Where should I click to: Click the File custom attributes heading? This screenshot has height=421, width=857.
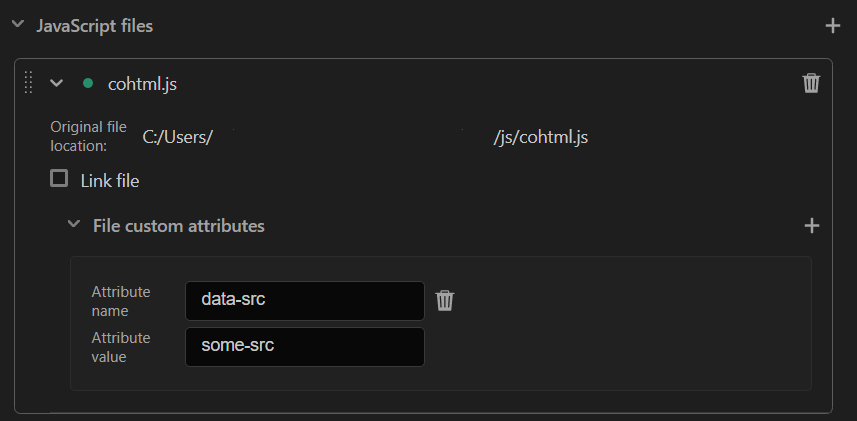coord(179,226)
